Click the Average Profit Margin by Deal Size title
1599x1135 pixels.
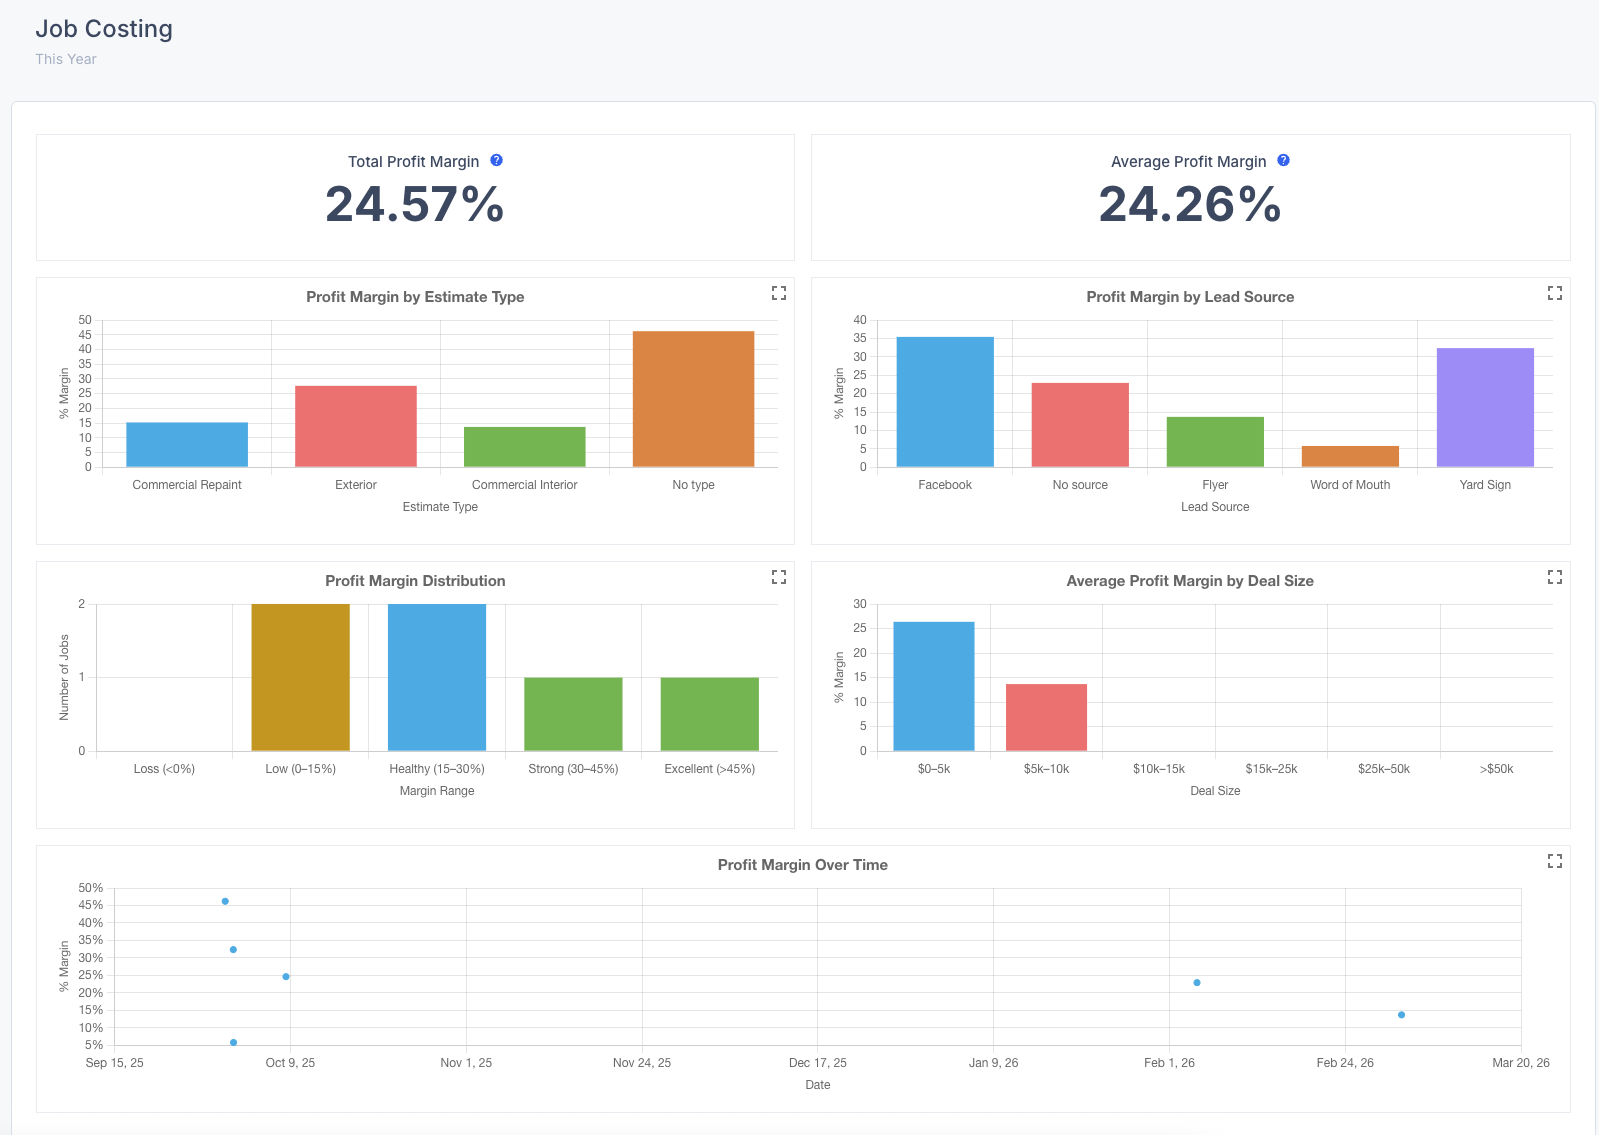1190,581
